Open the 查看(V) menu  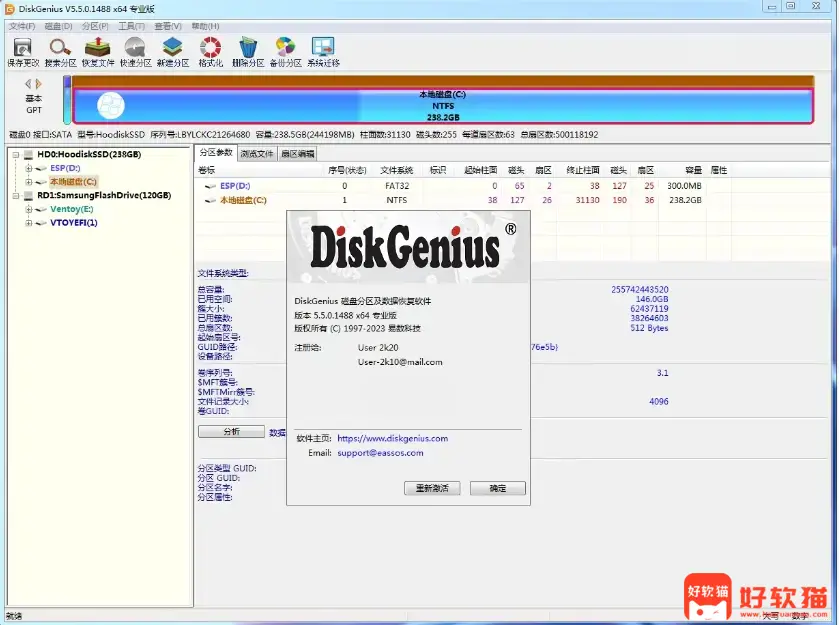tap(168, 26)
